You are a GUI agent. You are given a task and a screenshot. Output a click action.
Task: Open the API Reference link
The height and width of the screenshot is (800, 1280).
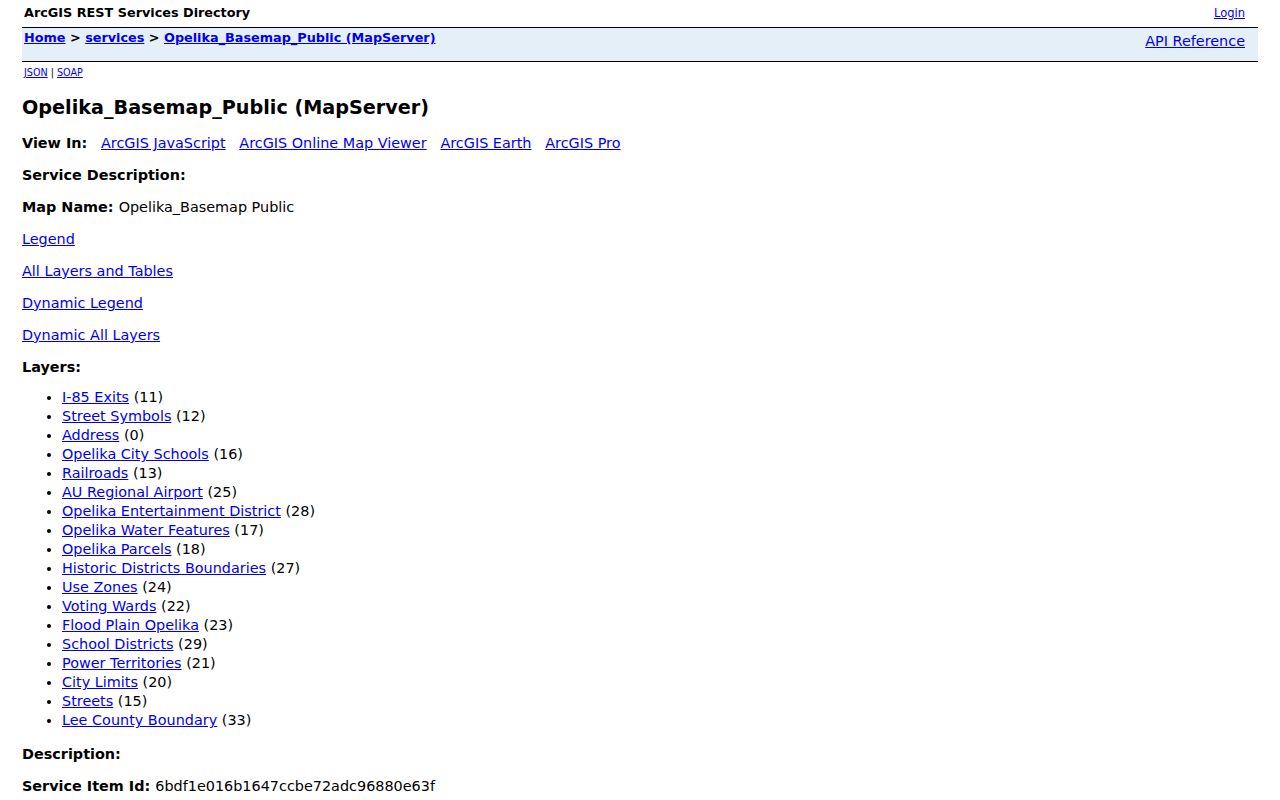point(1195,41)
